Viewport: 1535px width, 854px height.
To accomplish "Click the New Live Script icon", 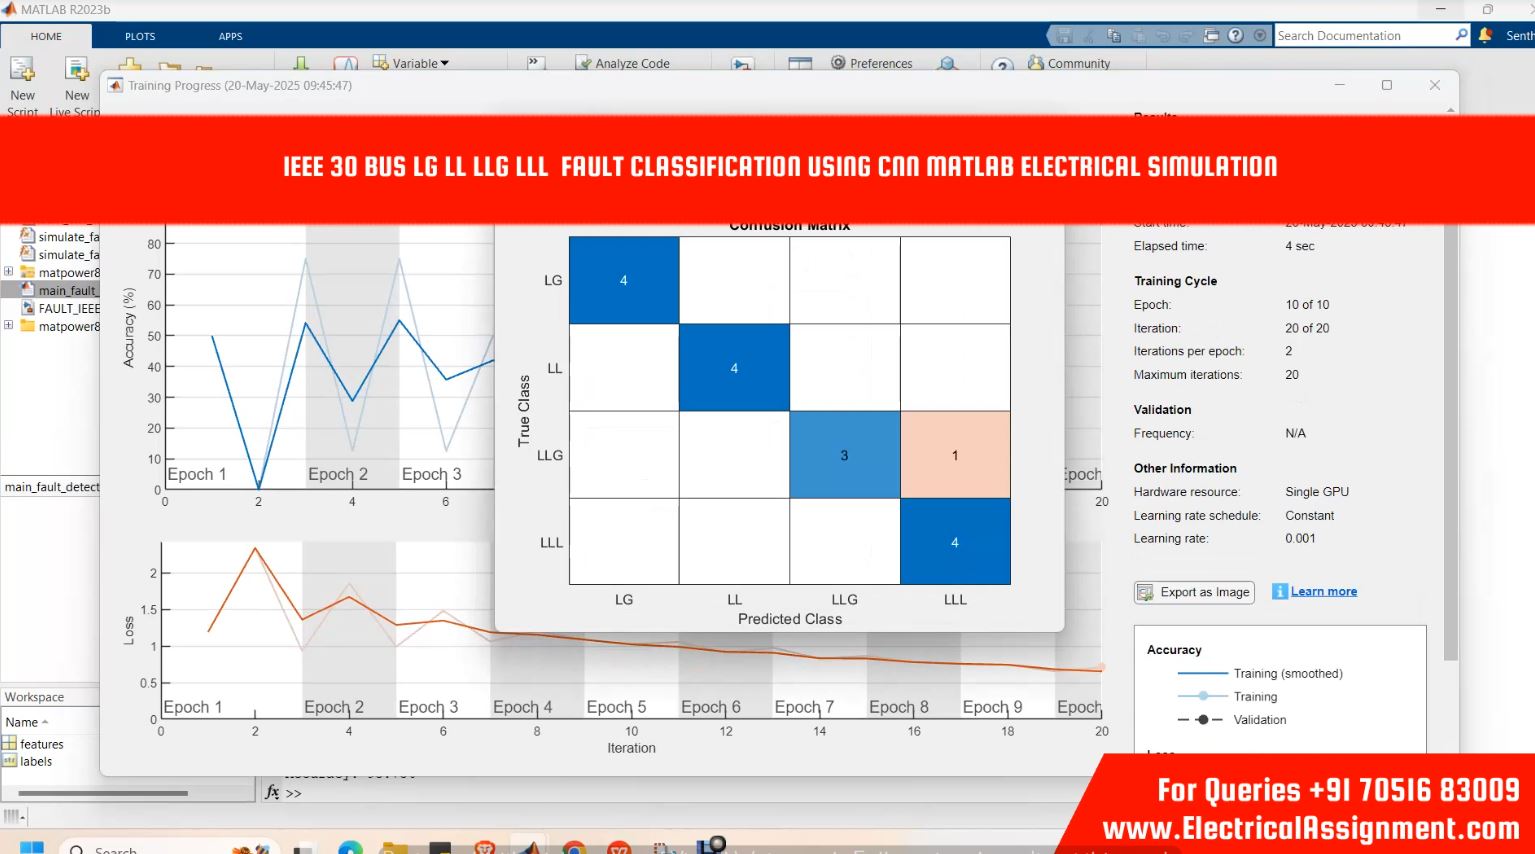I will (76, 70).
